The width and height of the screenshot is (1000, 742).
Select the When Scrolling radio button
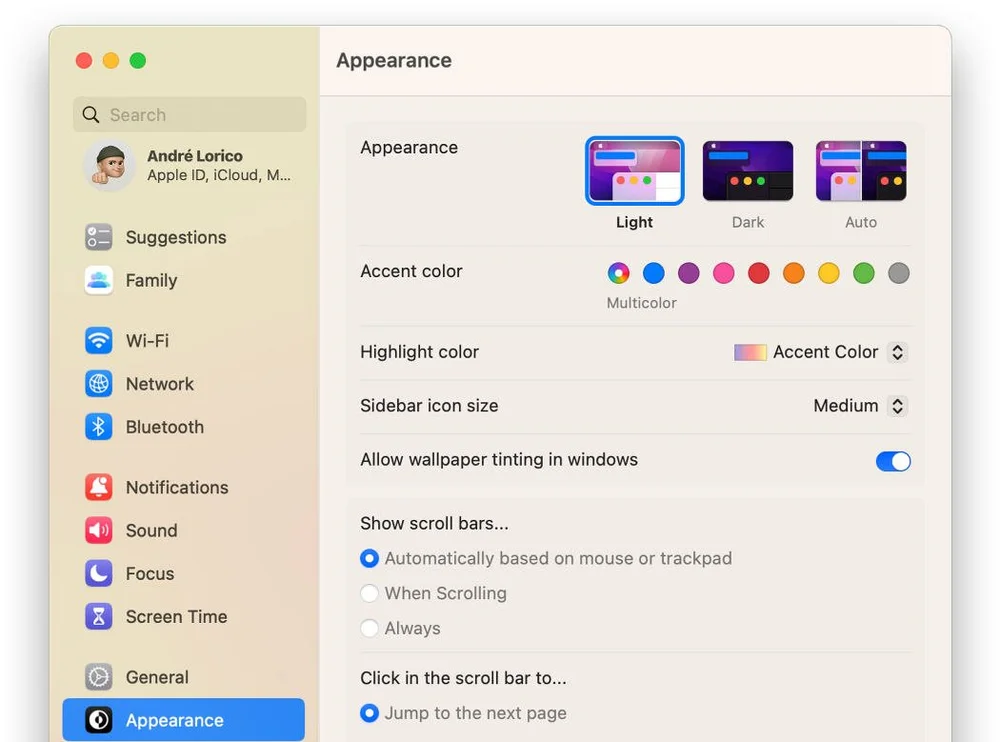pyautogui.click(x=370, y=593)
